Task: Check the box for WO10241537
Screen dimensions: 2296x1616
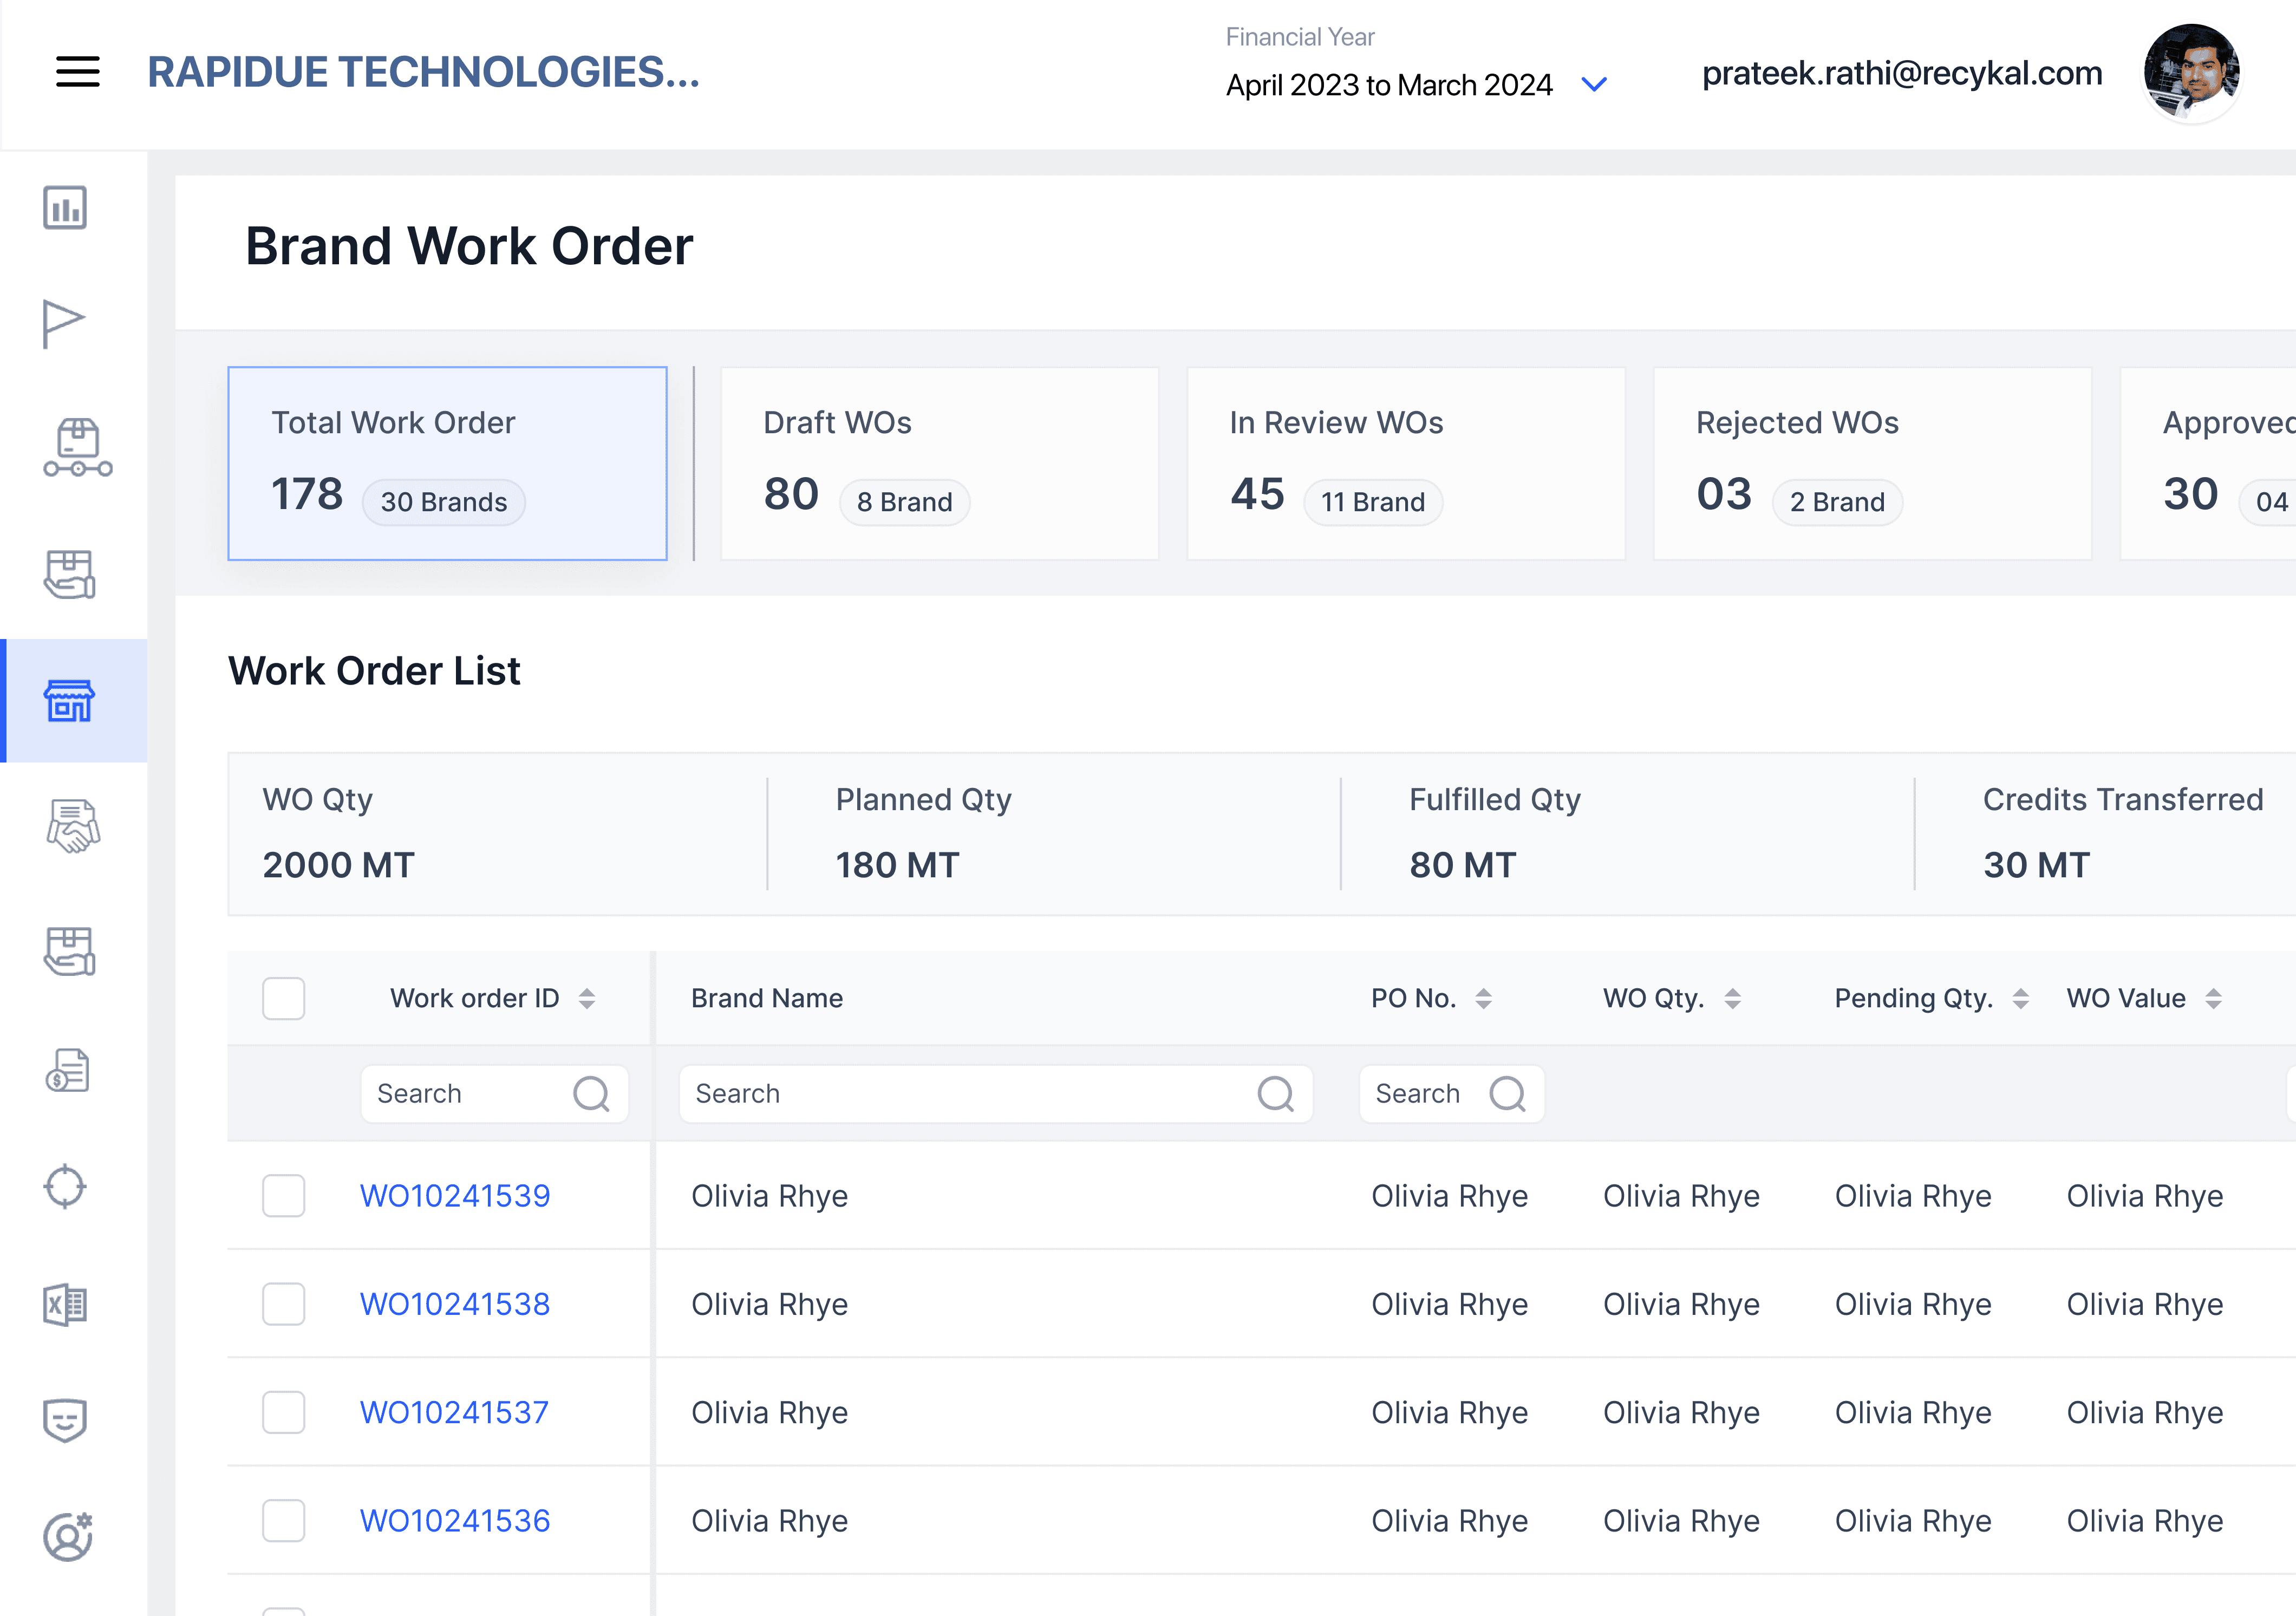Action: click(x=283, y=1412)
